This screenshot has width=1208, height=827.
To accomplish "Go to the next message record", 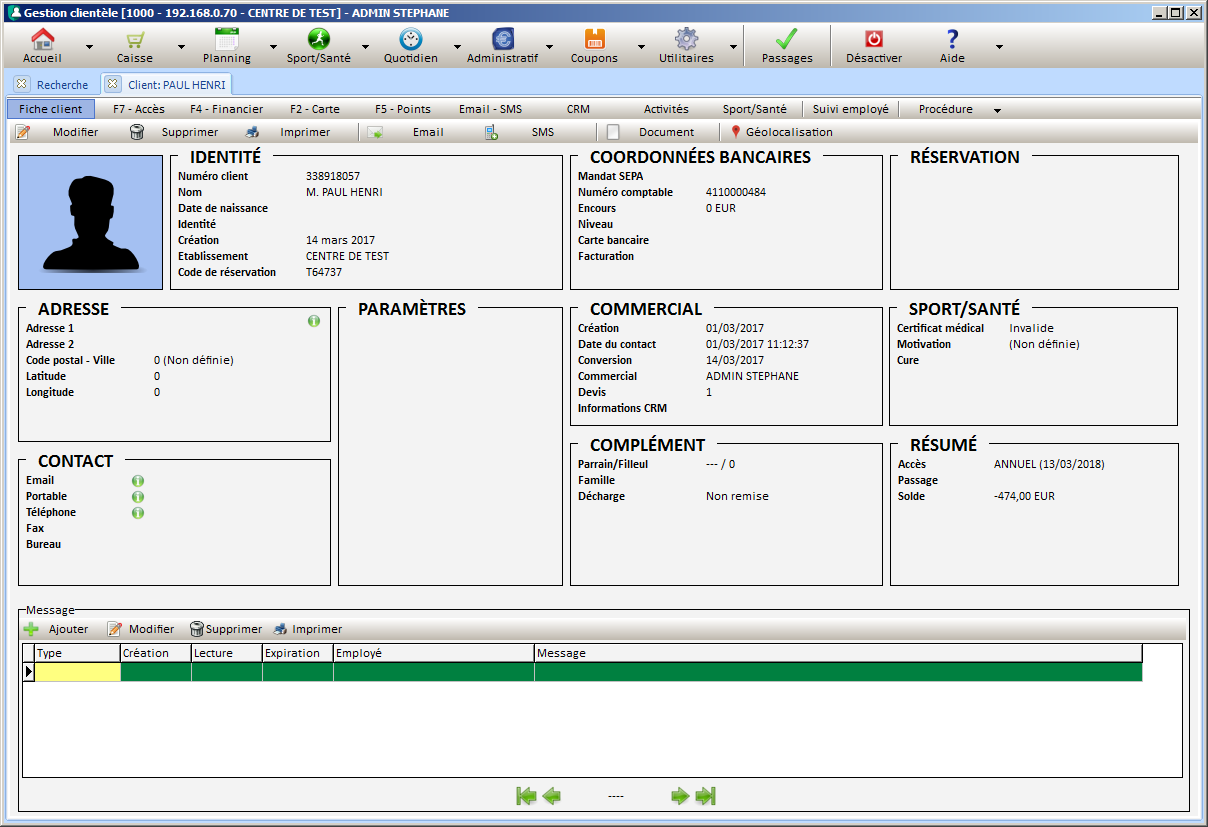I will [680, 796].
